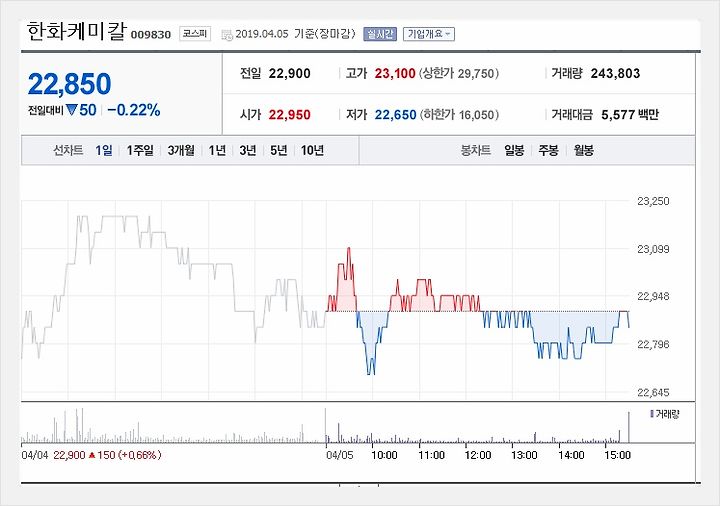This screenshot has height=506, width=720.
Task: Click the previous close value 22,900
Action: click(x=290, y=73)
